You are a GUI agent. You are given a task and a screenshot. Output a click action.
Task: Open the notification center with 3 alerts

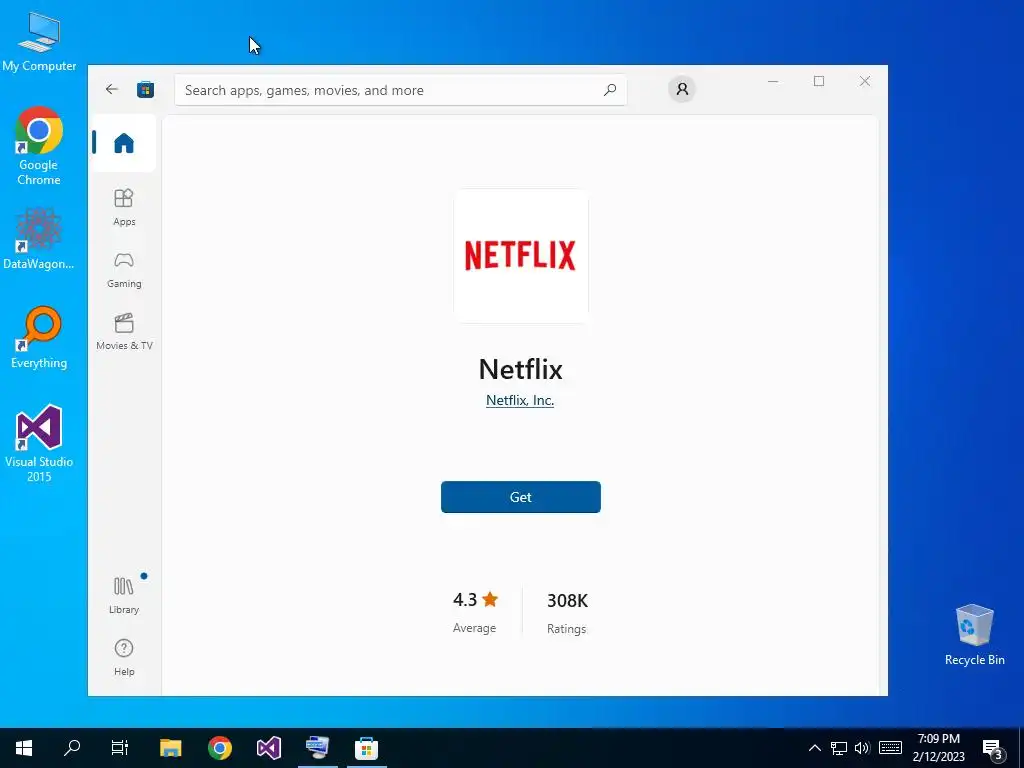pyautogui.click(x=993, y=748)
